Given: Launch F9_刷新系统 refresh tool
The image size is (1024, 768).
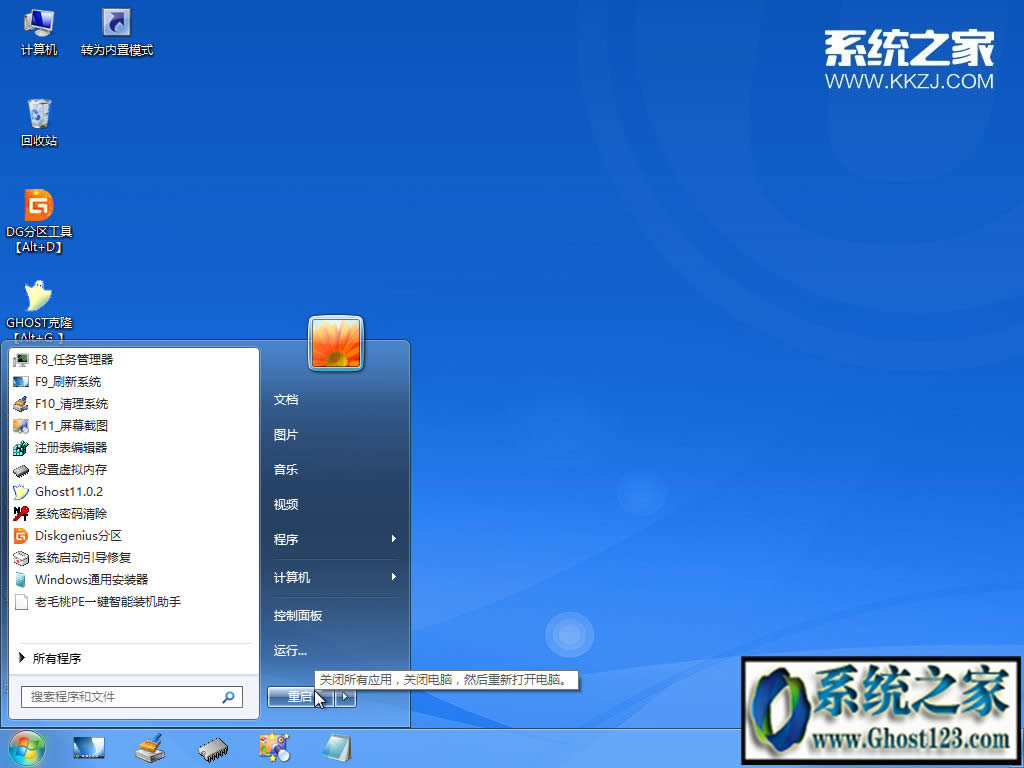Looking at the screenshot, I should click(72, 381).
